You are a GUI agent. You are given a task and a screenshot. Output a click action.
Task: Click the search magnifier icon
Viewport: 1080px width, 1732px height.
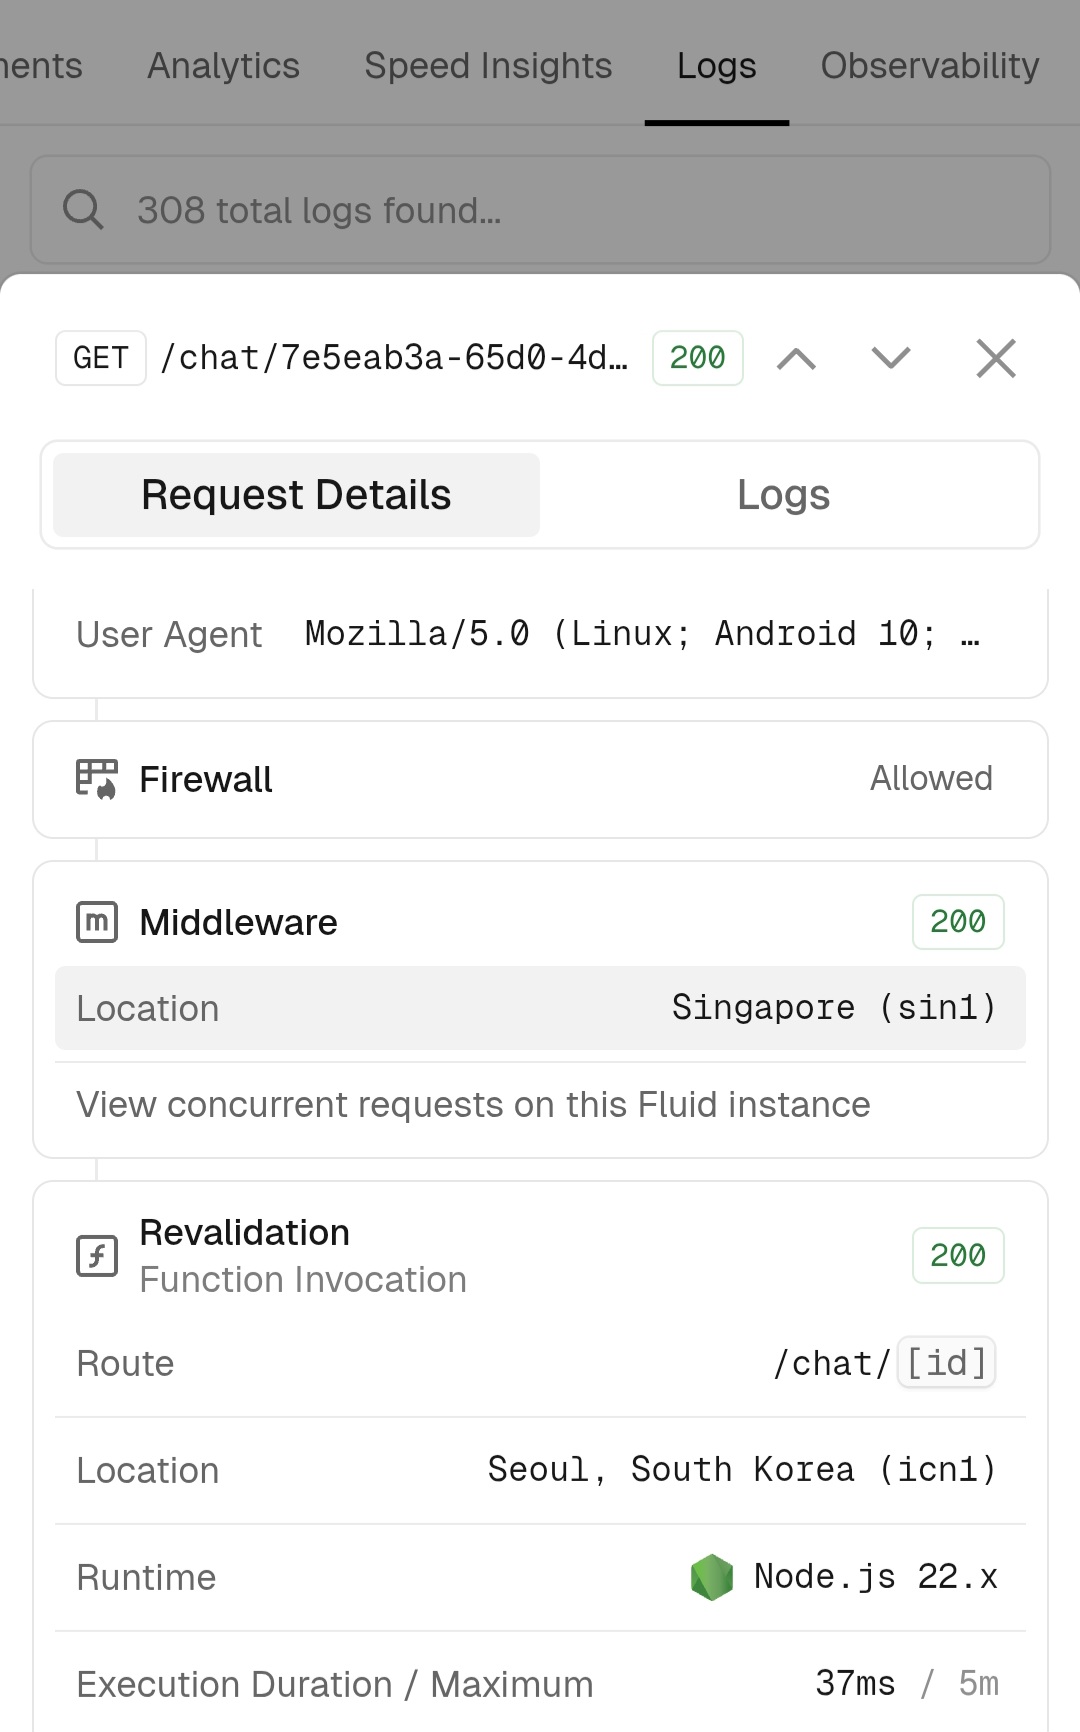coord(83,210)
